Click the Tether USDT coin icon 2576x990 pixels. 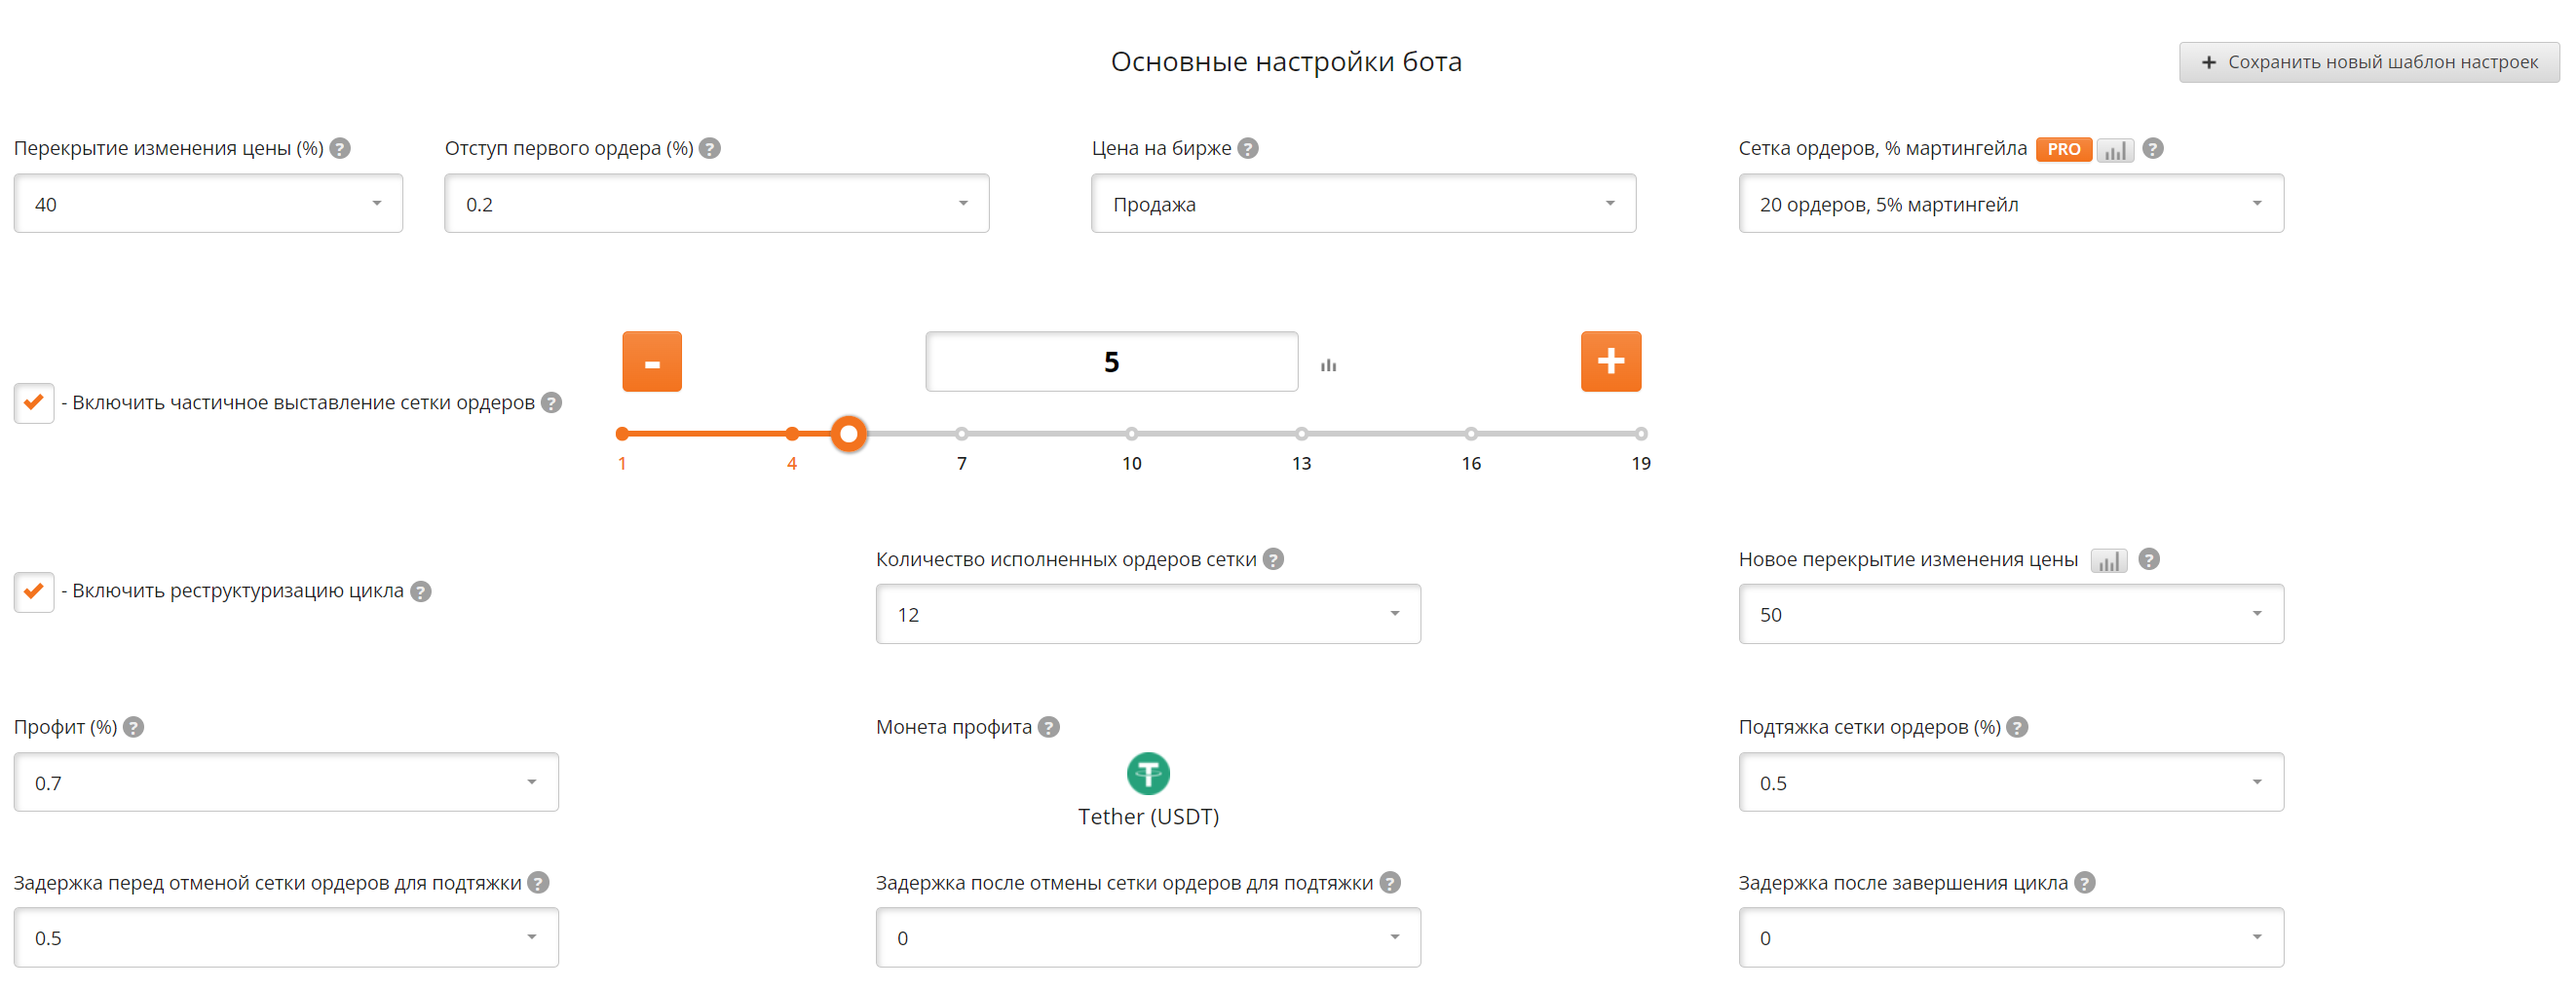coord(1148,773)
